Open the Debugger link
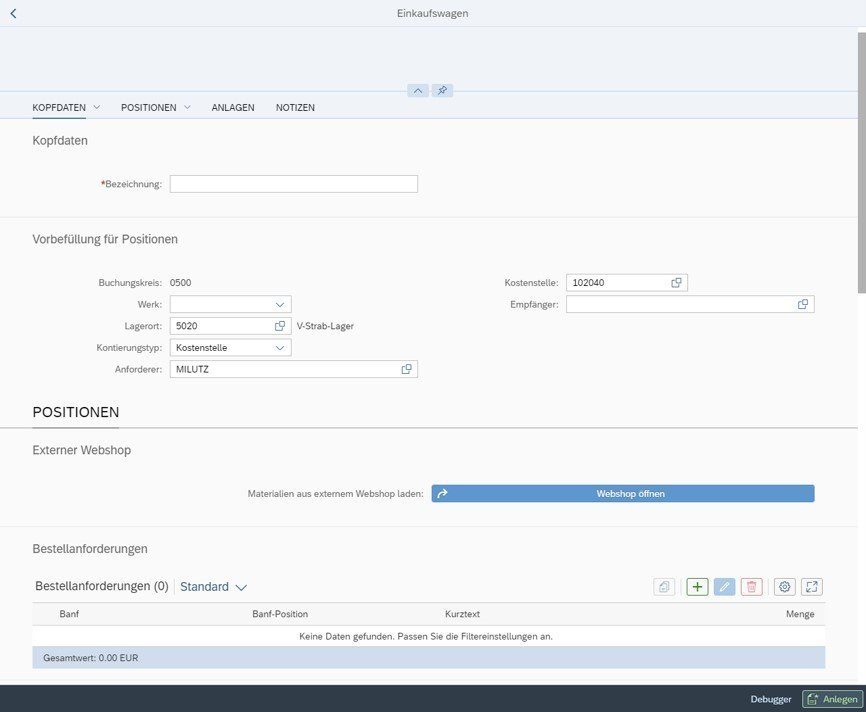 click(770, 698)
